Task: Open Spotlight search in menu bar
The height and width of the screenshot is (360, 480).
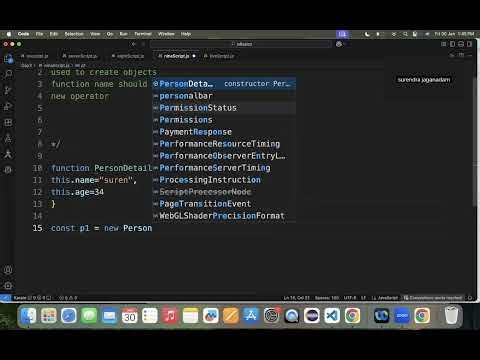Action: click(405, 34)
